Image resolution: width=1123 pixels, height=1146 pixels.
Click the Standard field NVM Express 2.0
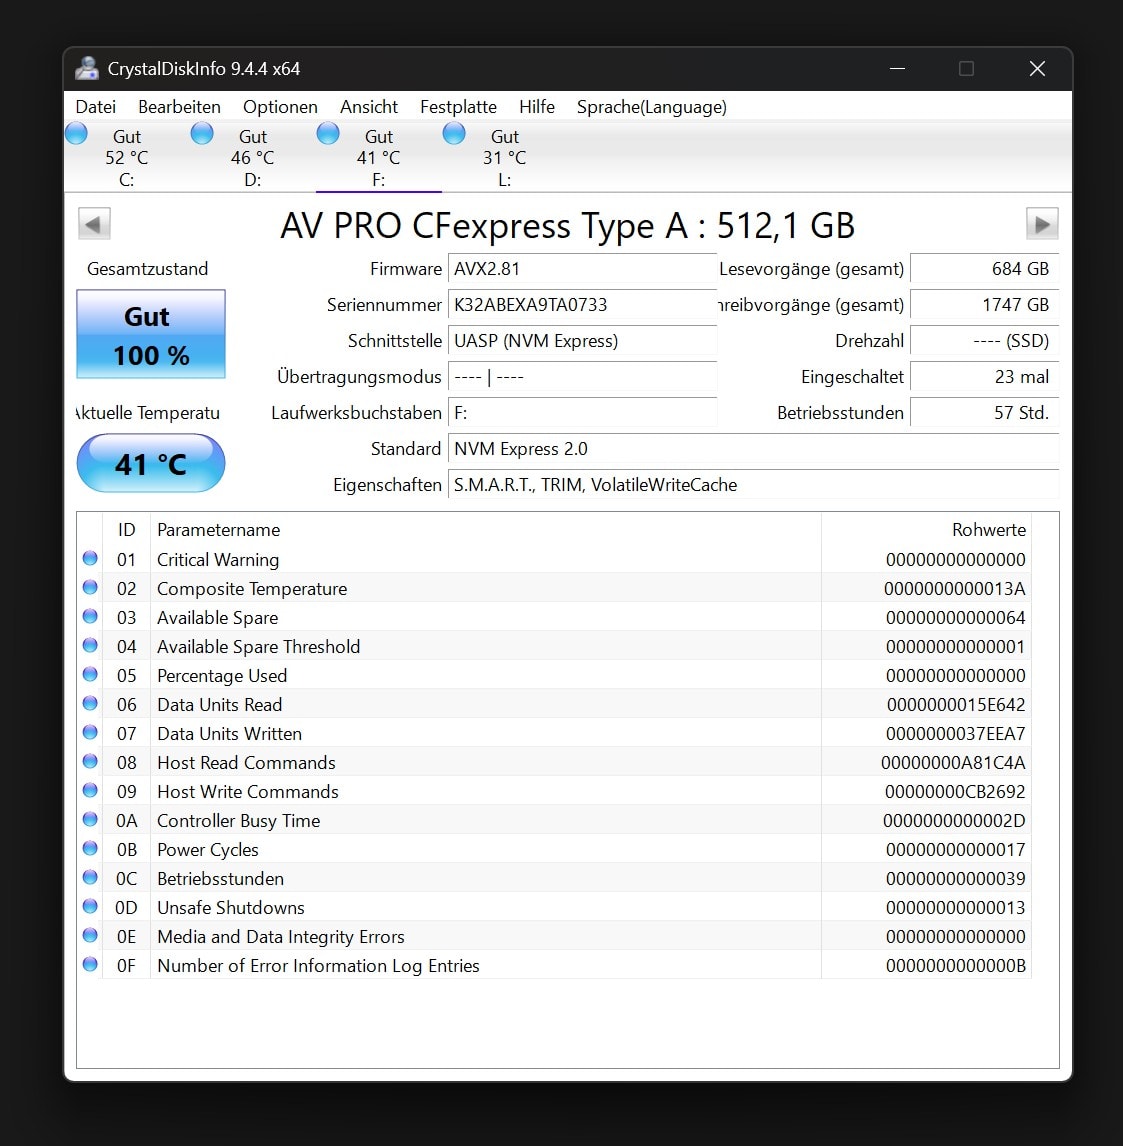point(753,449)
